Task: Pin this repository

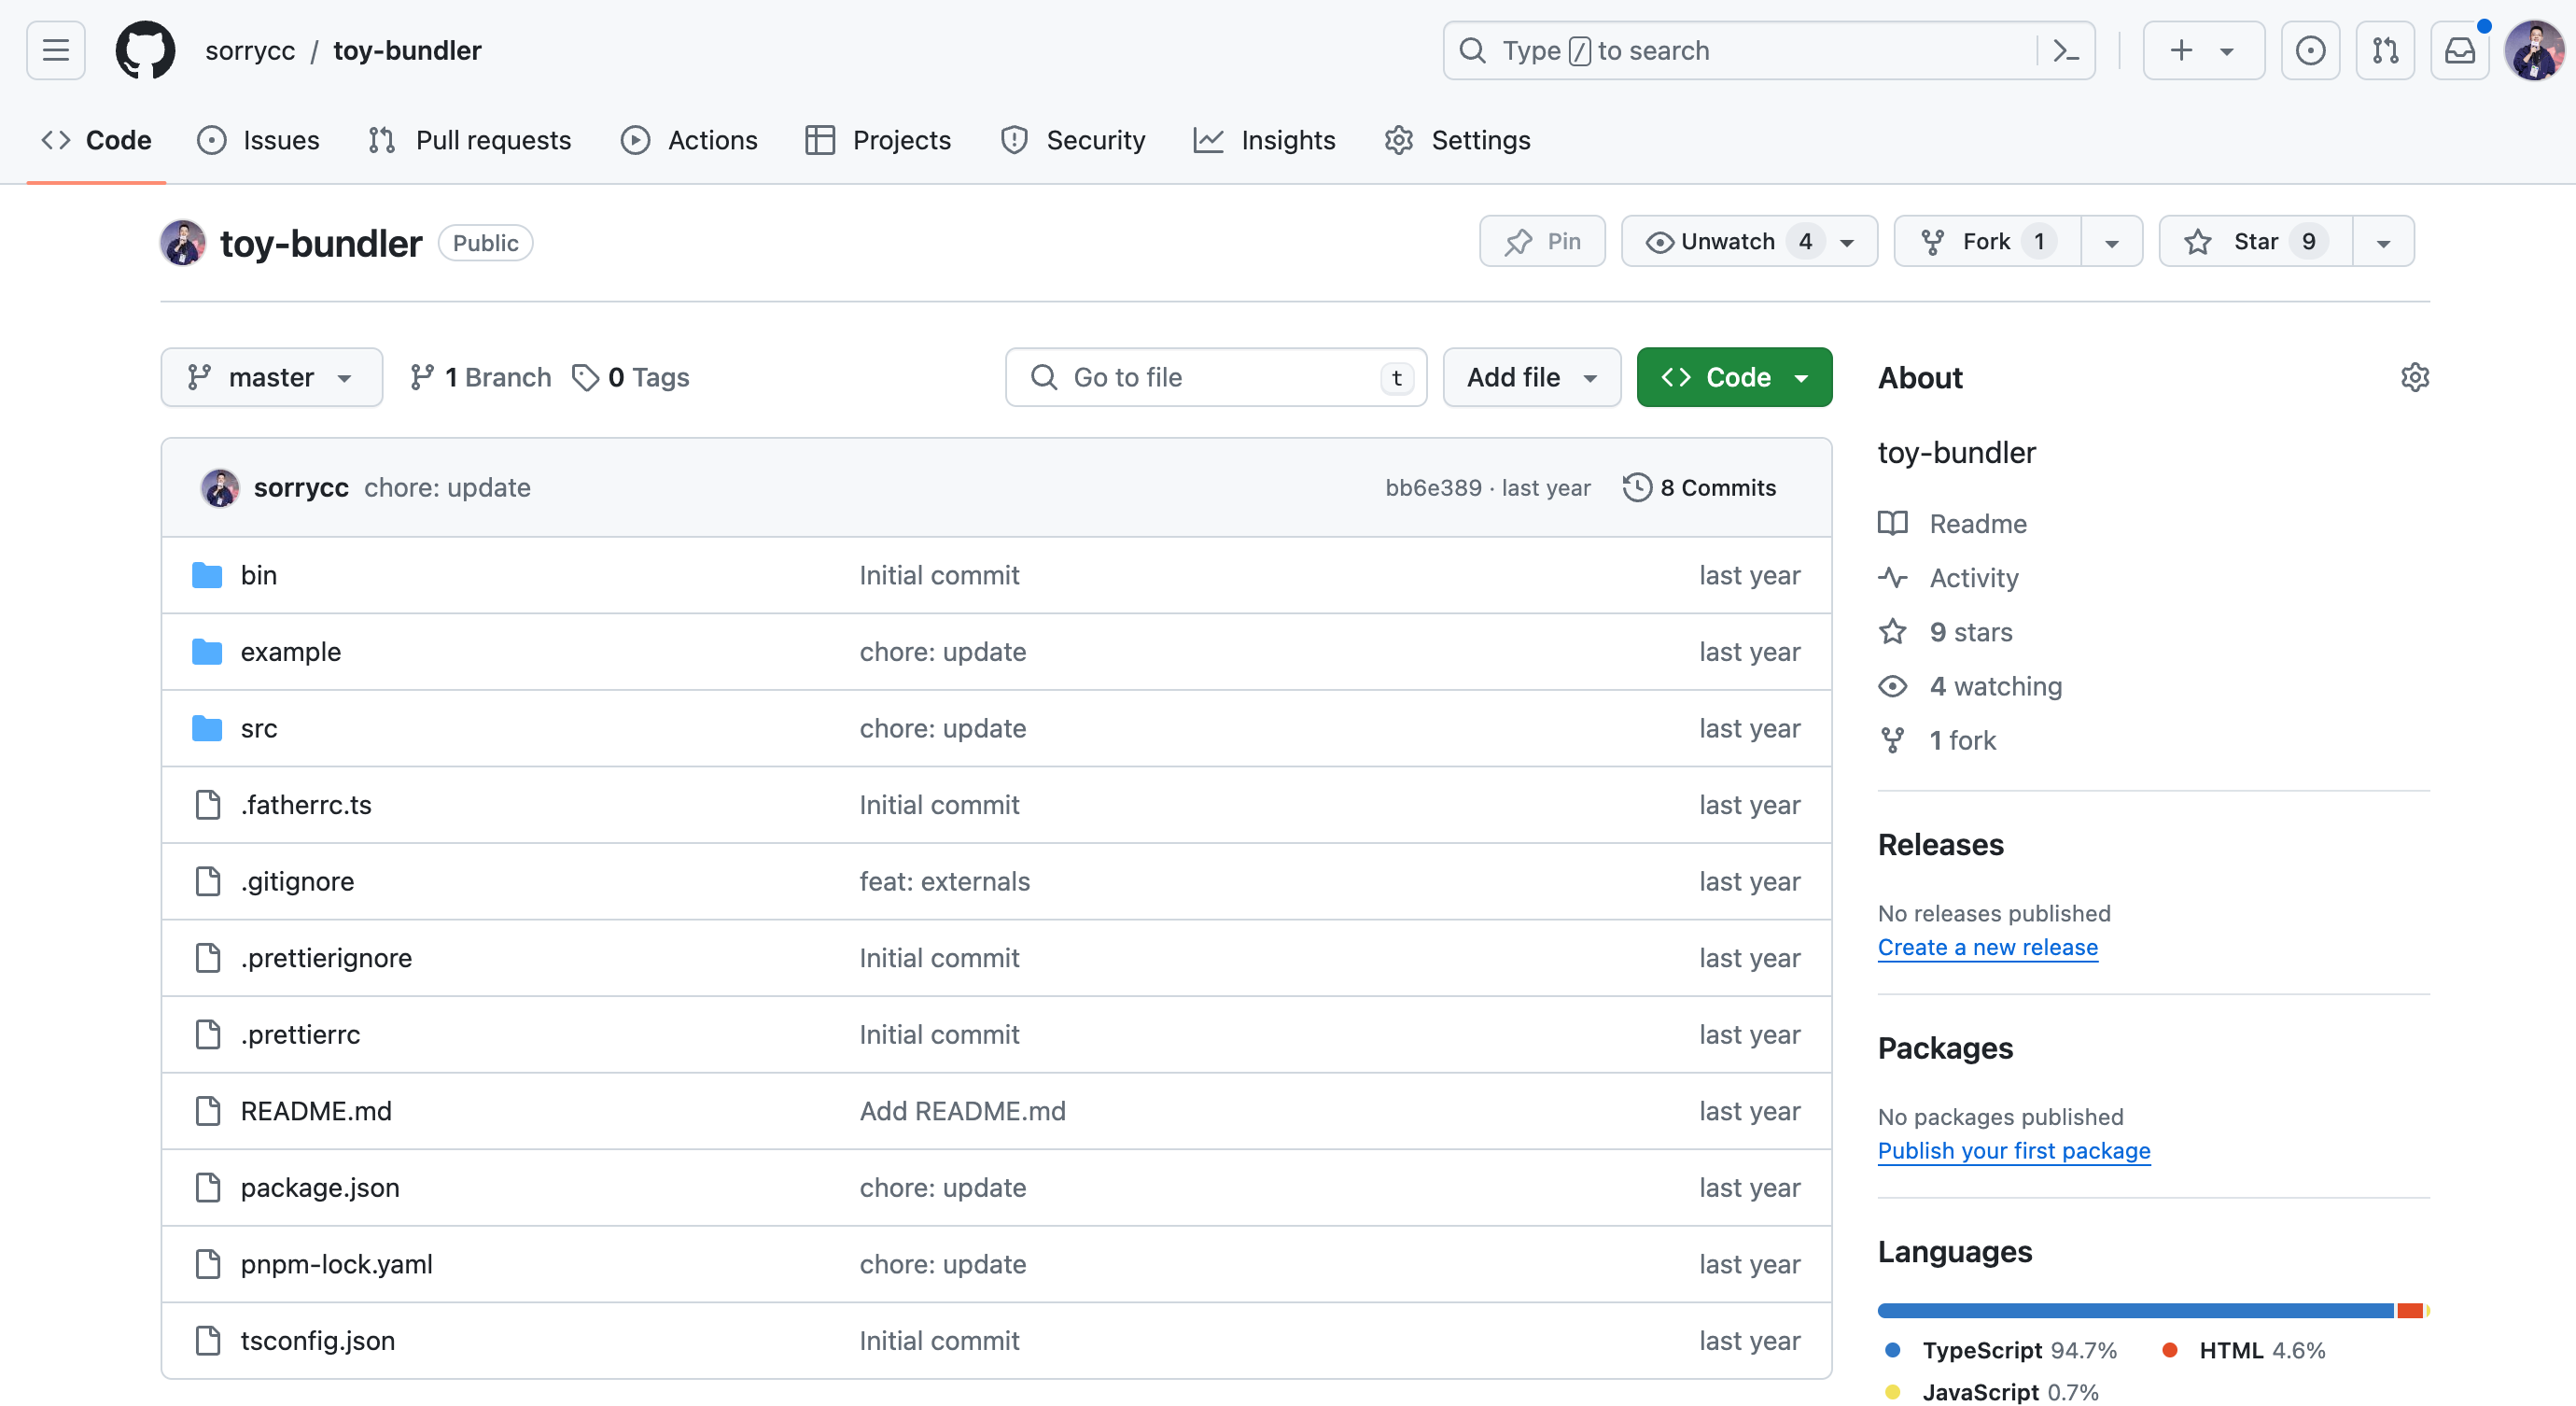Action: (1542, 241)
